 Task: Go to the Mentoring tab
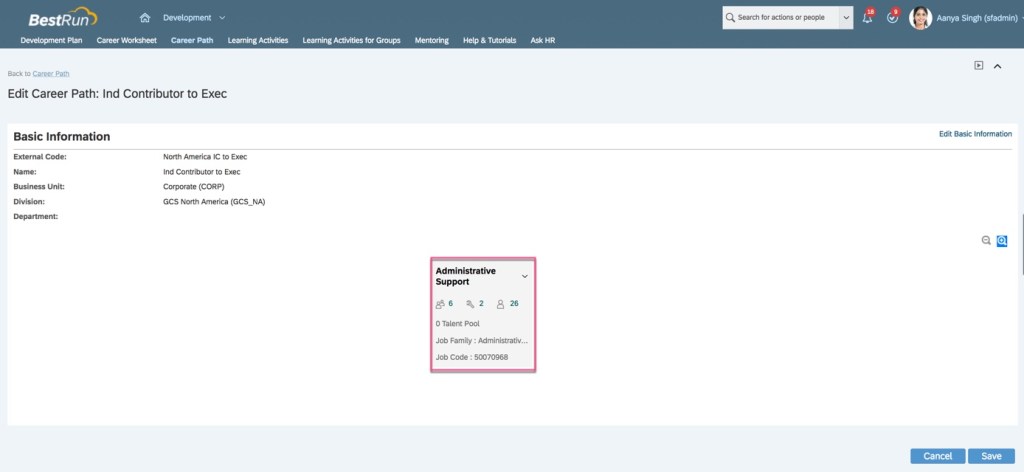pyautogui.click(x=432, y=41)
